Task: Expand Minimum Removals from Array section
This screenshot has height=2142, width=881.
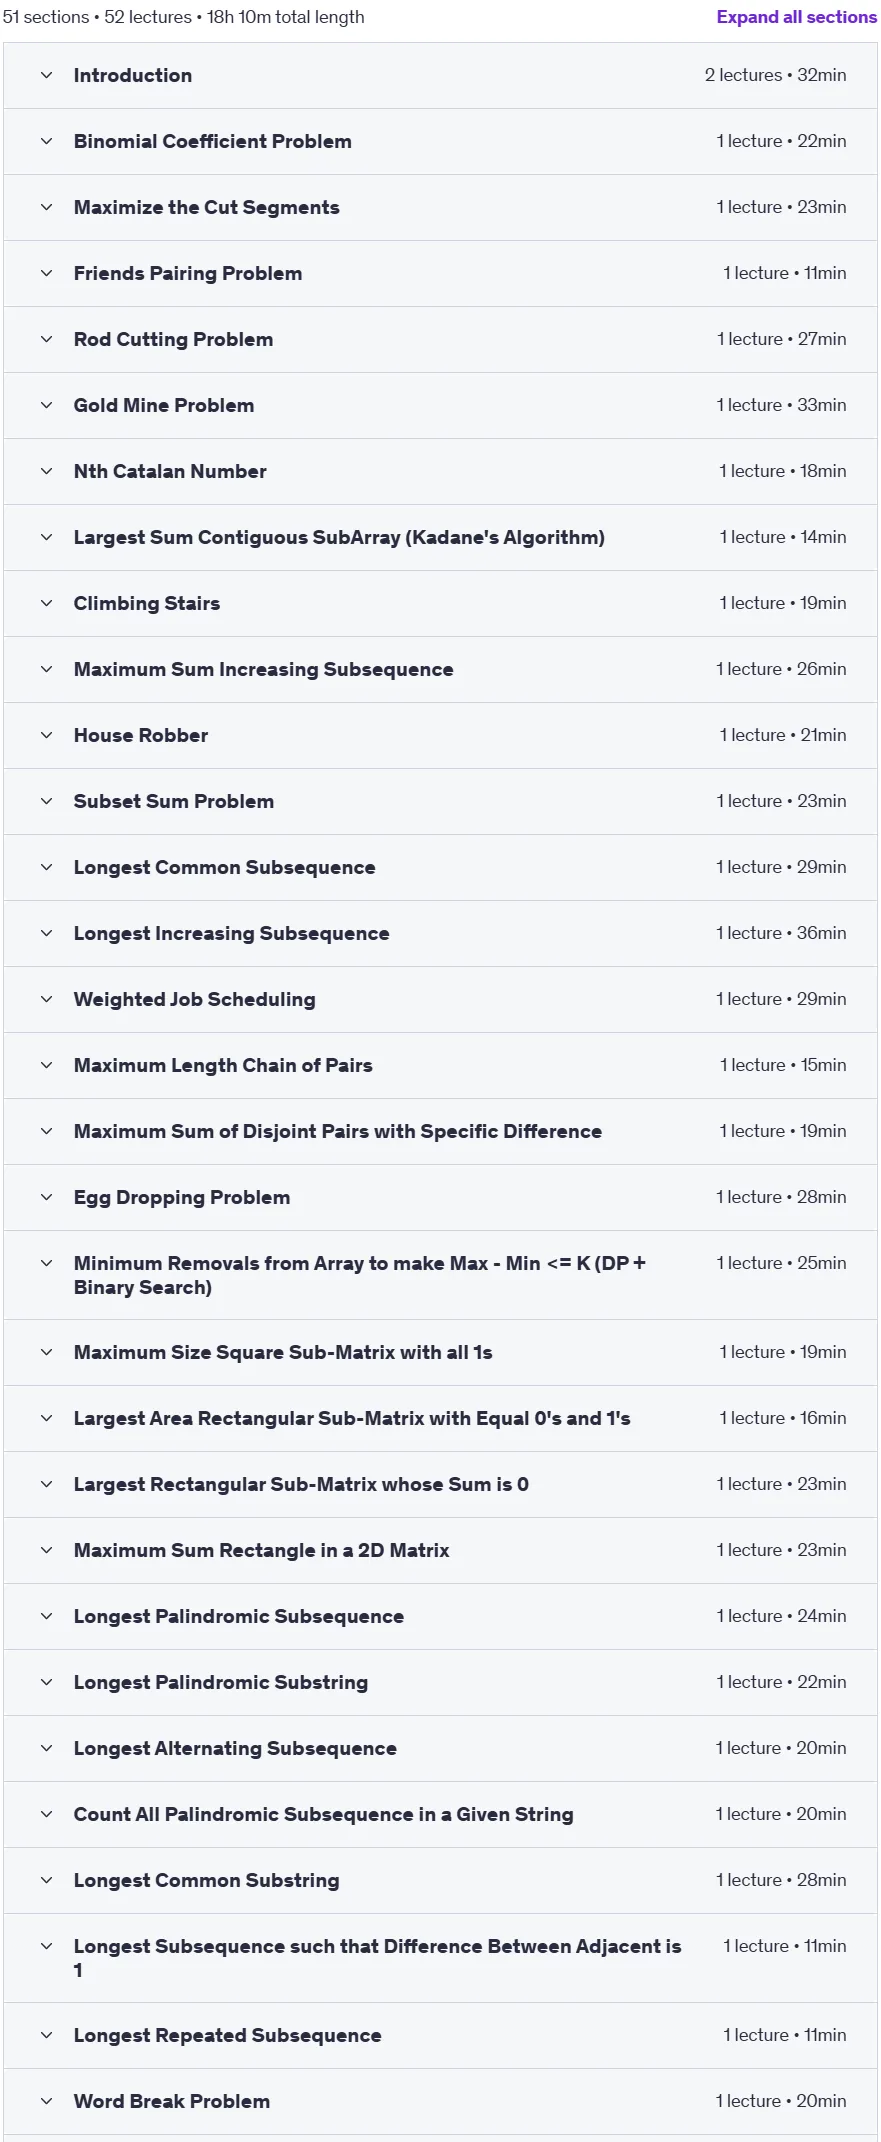Action: click(x=440, y=1275)
